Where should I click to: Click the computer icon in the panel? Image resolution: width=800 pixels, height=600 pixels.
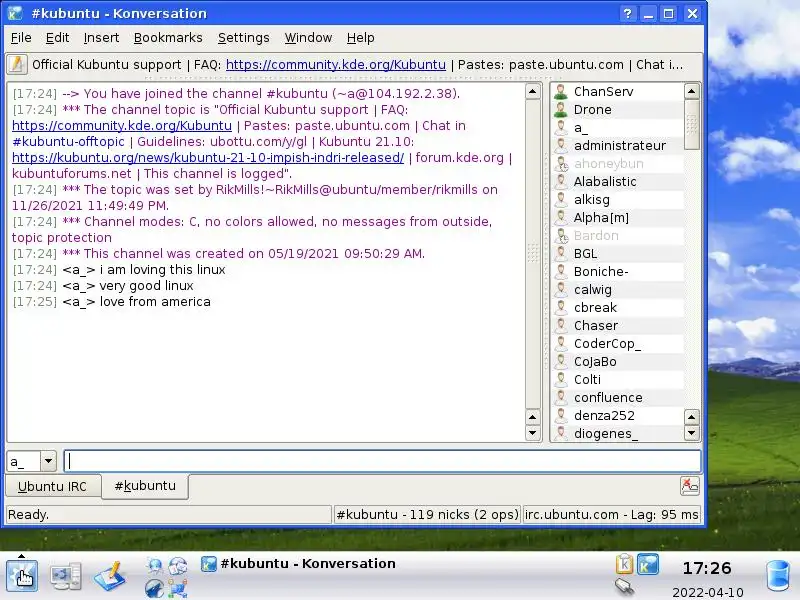[65, 576]
